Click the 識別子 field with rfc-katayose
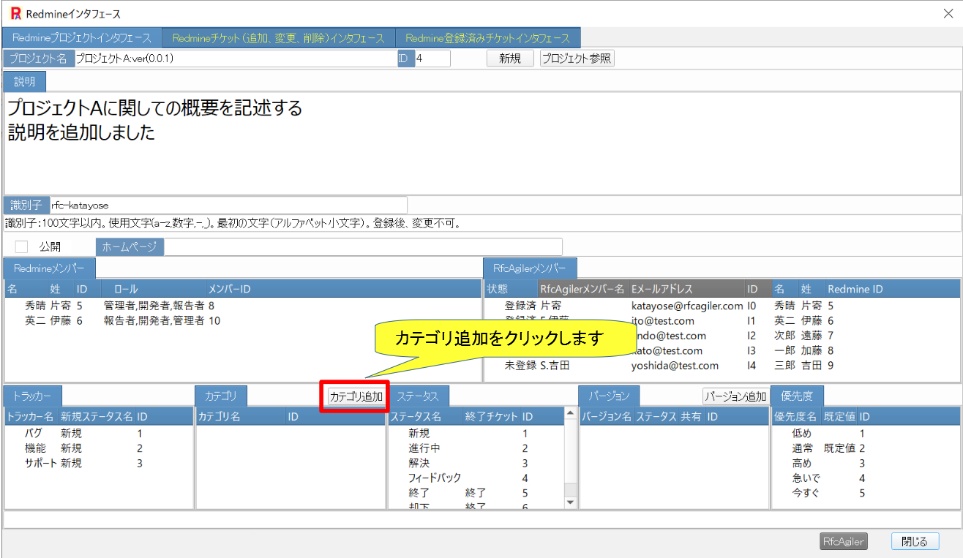The width and height of the screenshot is (963, 558). [x=228, y=205]
